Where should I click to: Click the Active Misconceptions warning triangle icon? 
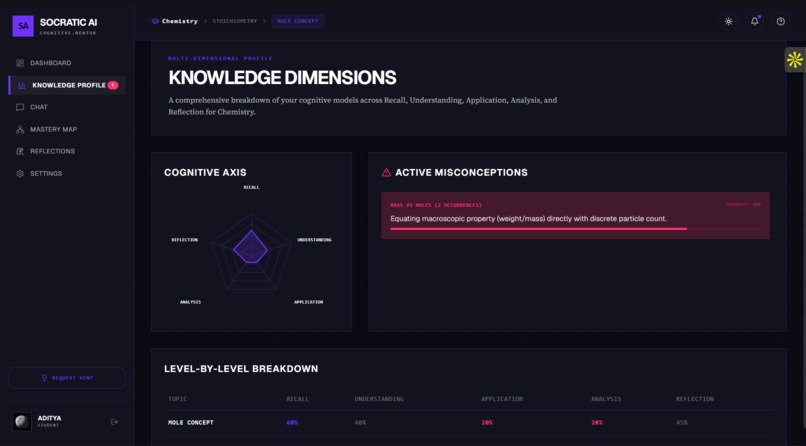pos(386,173)
